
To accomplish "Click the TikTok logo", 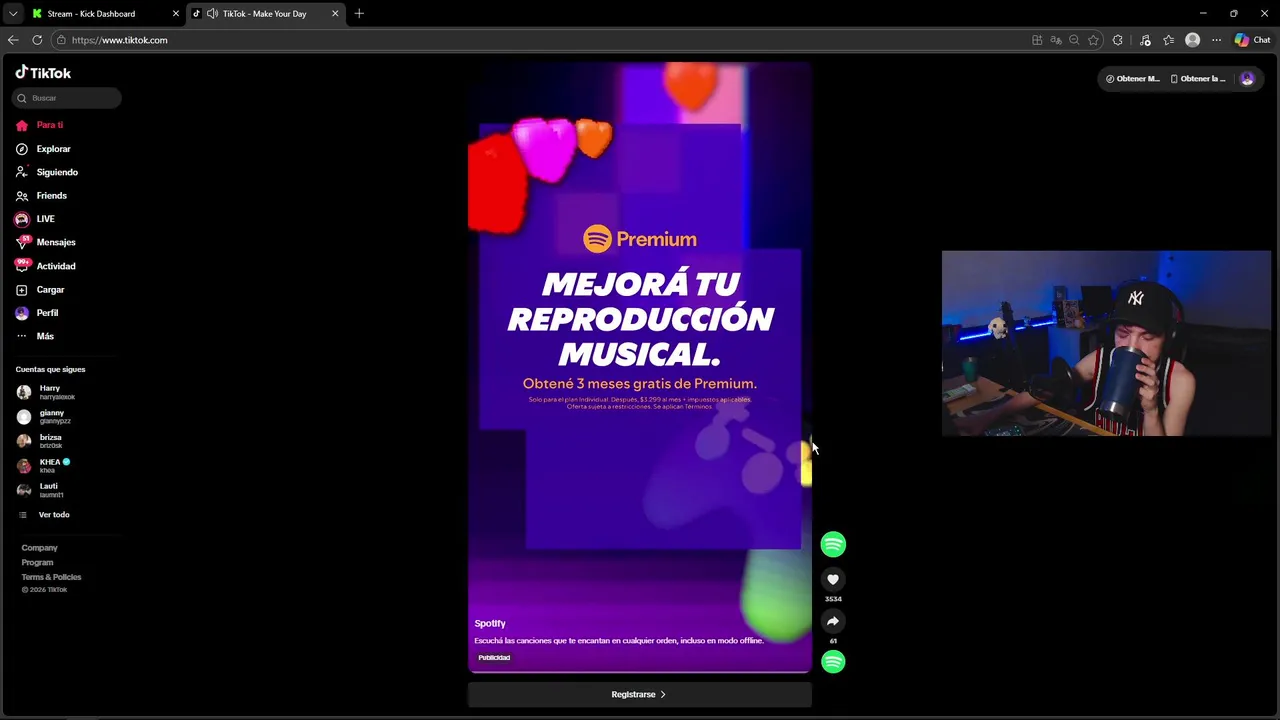I will coord(43,73).
